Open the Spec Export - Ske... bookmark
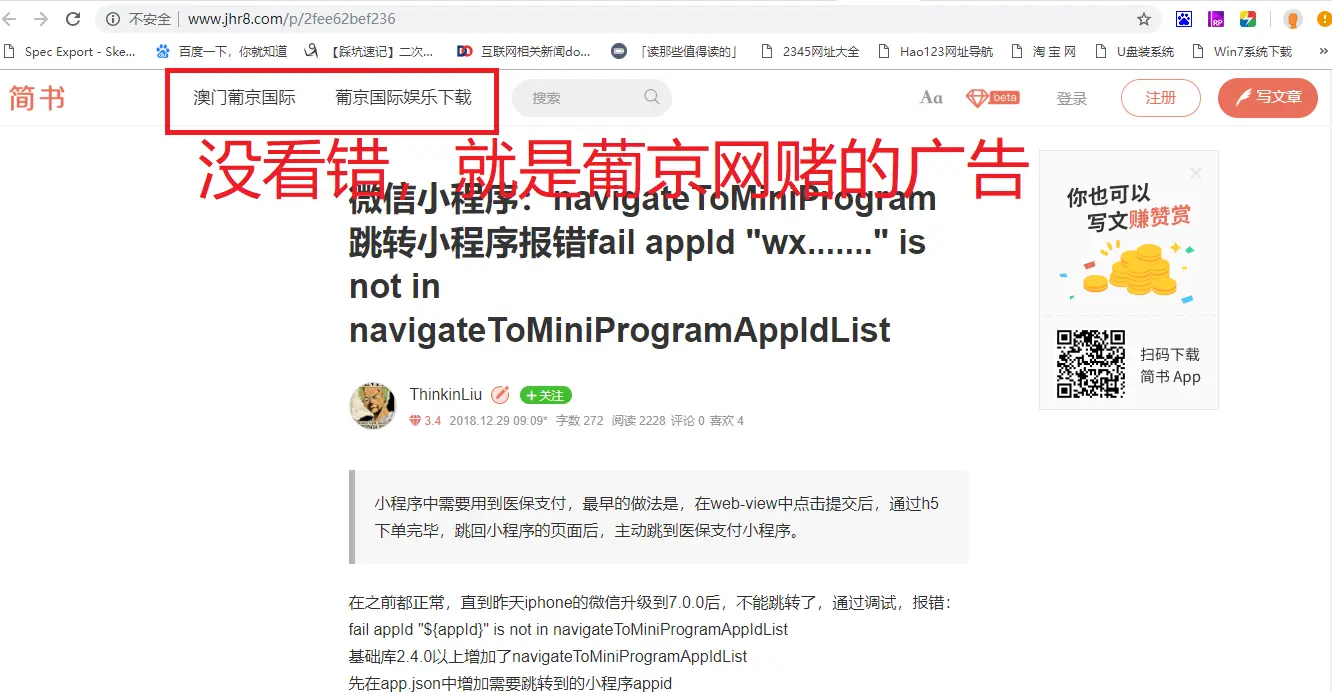Image resolution: width=1332 pixels, height=693 pixels. (70, 51)
